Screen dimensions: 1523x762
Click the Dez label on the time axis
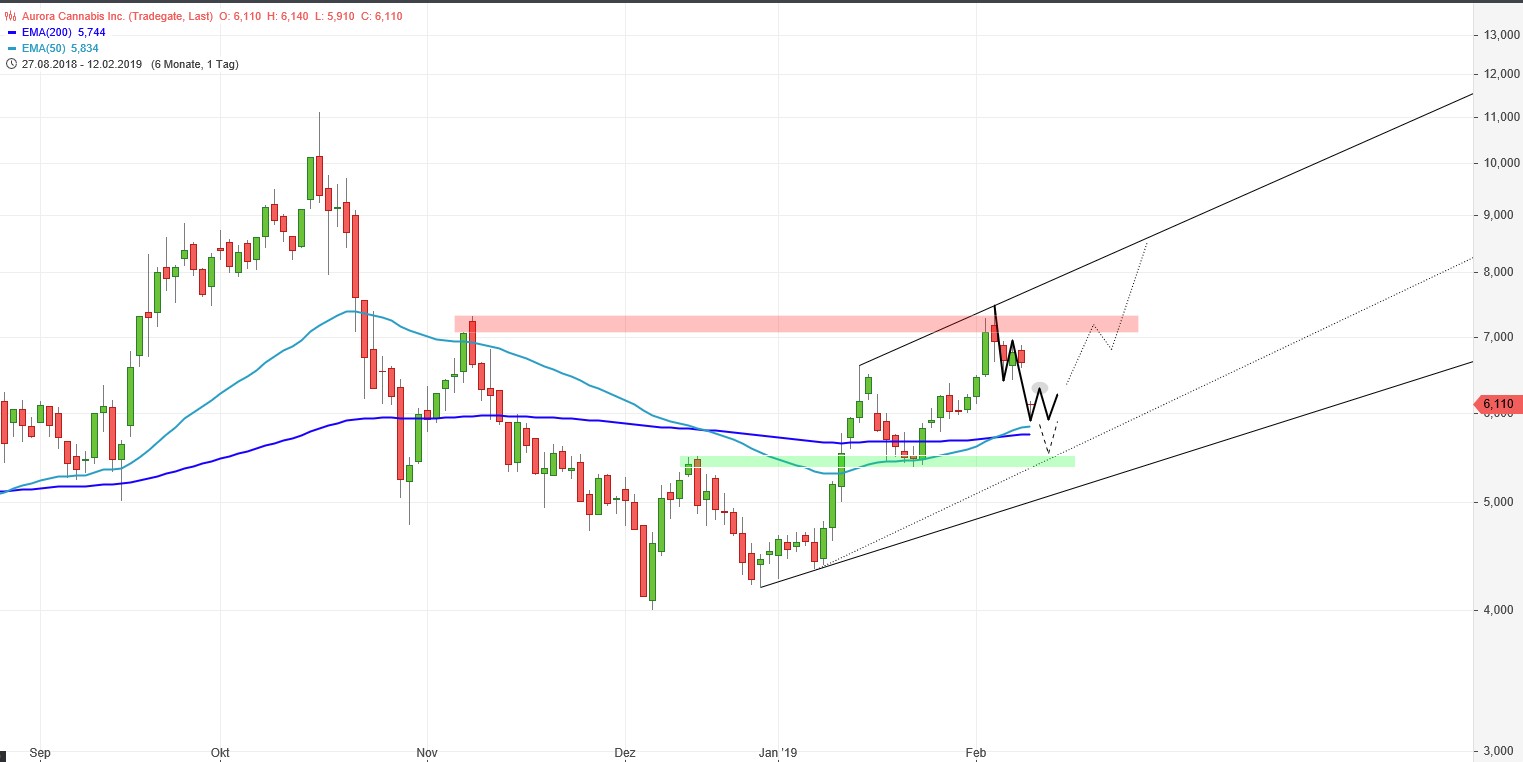(625, 752)
